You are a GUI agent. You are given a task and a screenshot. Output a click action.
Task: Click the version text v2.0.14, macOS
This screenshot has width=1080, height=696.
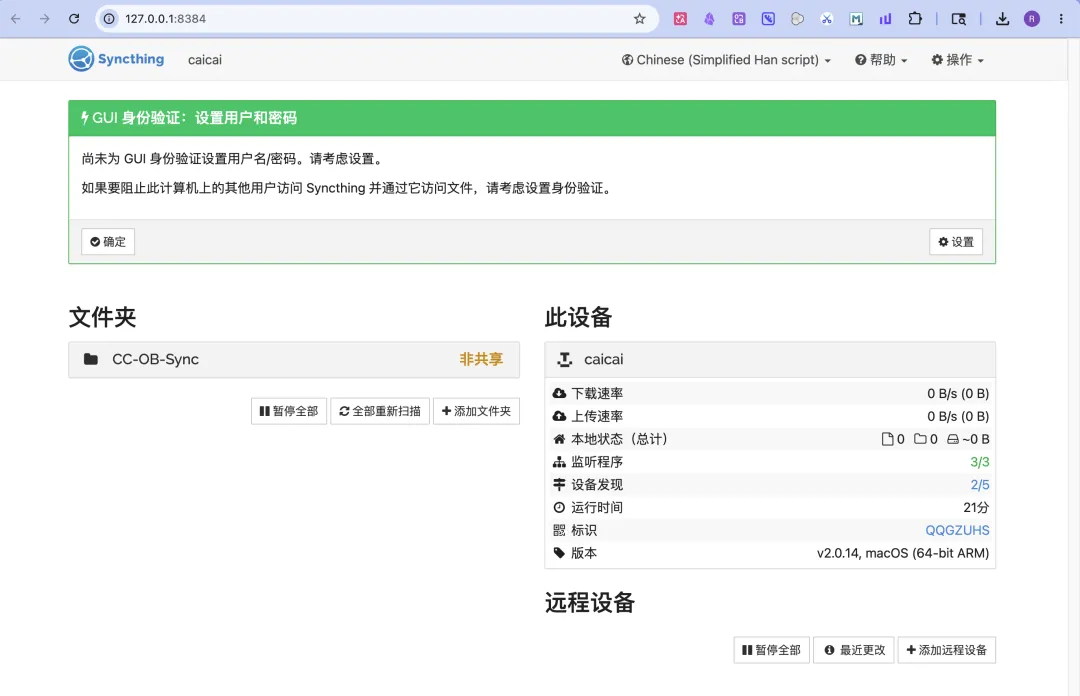(x=903, y=553)
